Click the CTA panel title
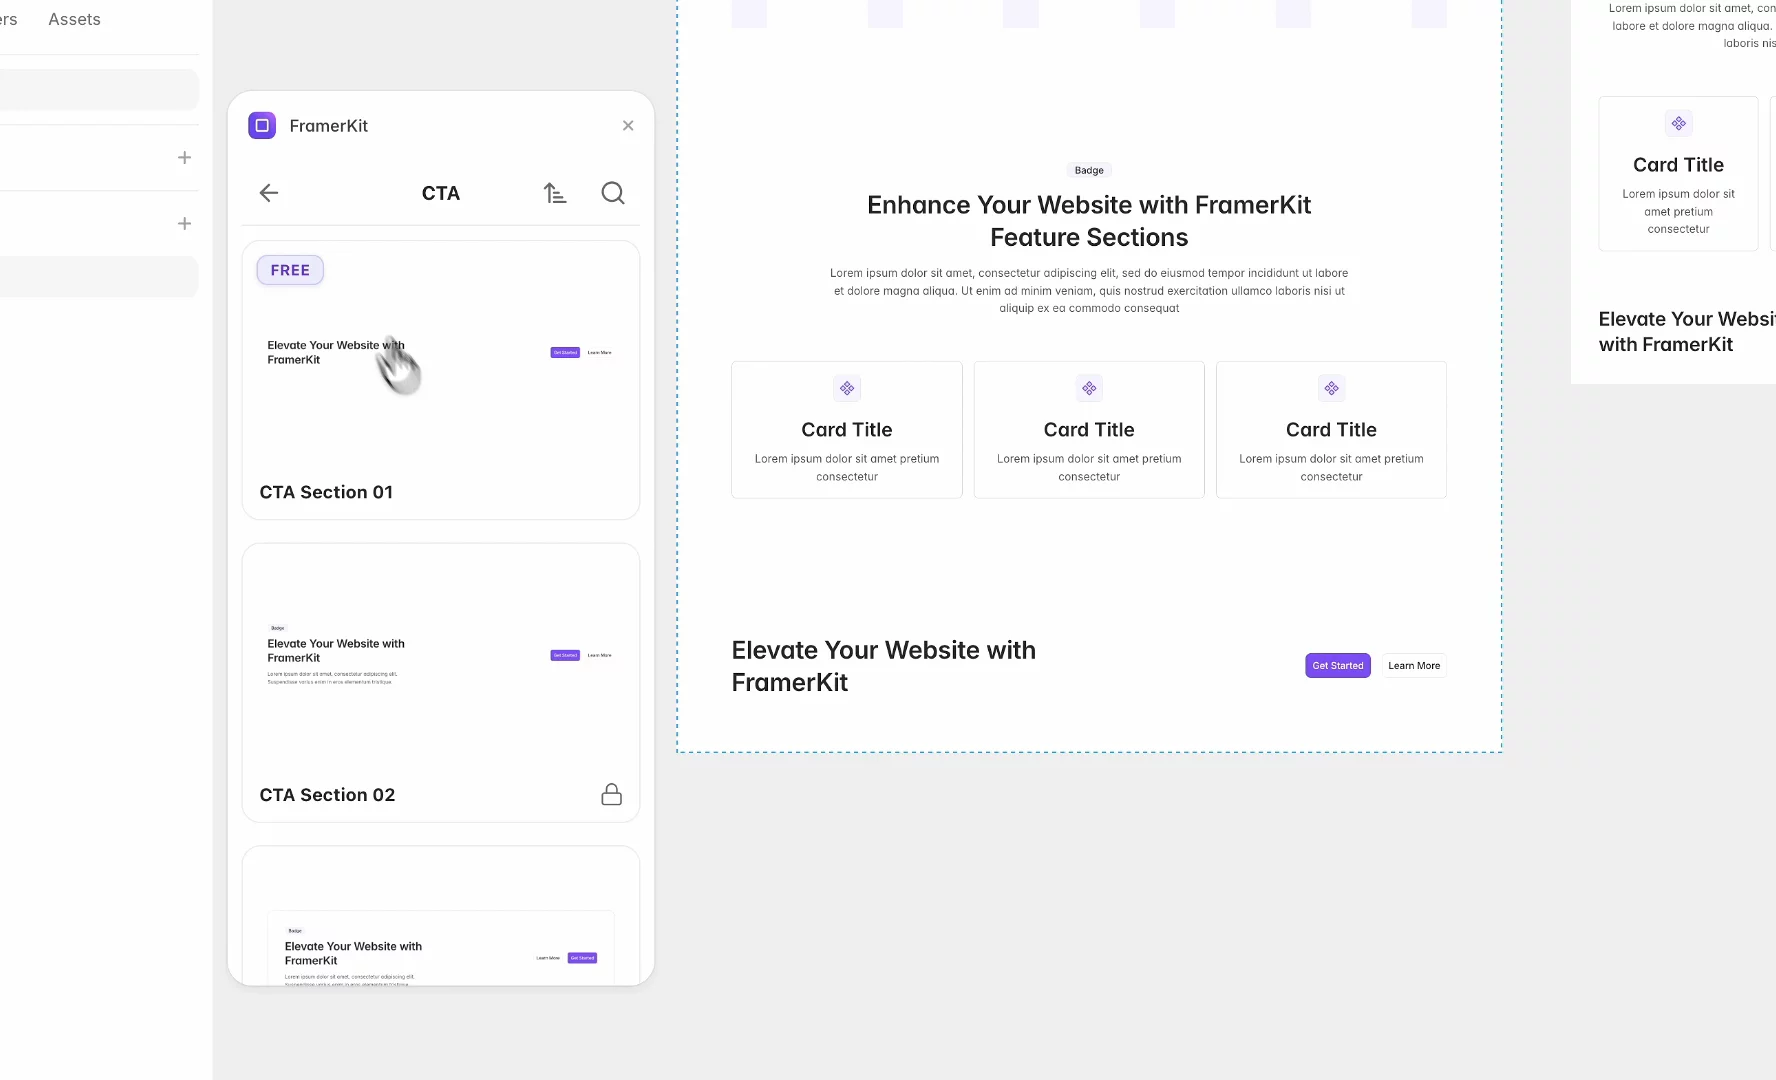 tap(441, 193)
